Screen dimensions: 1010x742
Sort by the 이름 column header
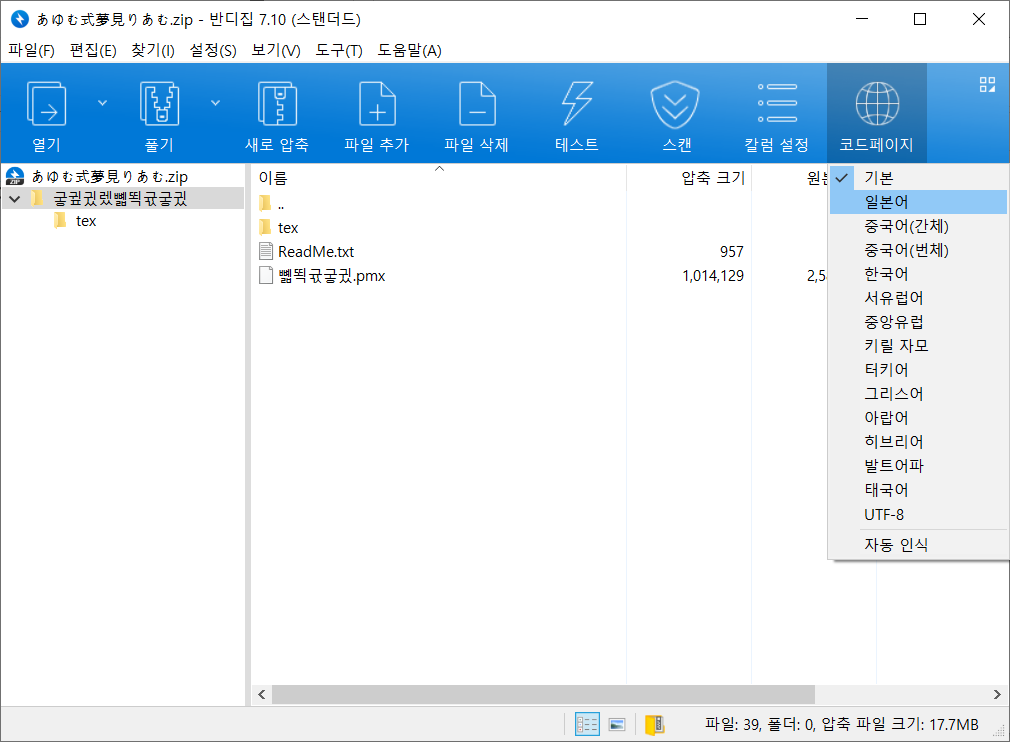(x=273, y=178)
